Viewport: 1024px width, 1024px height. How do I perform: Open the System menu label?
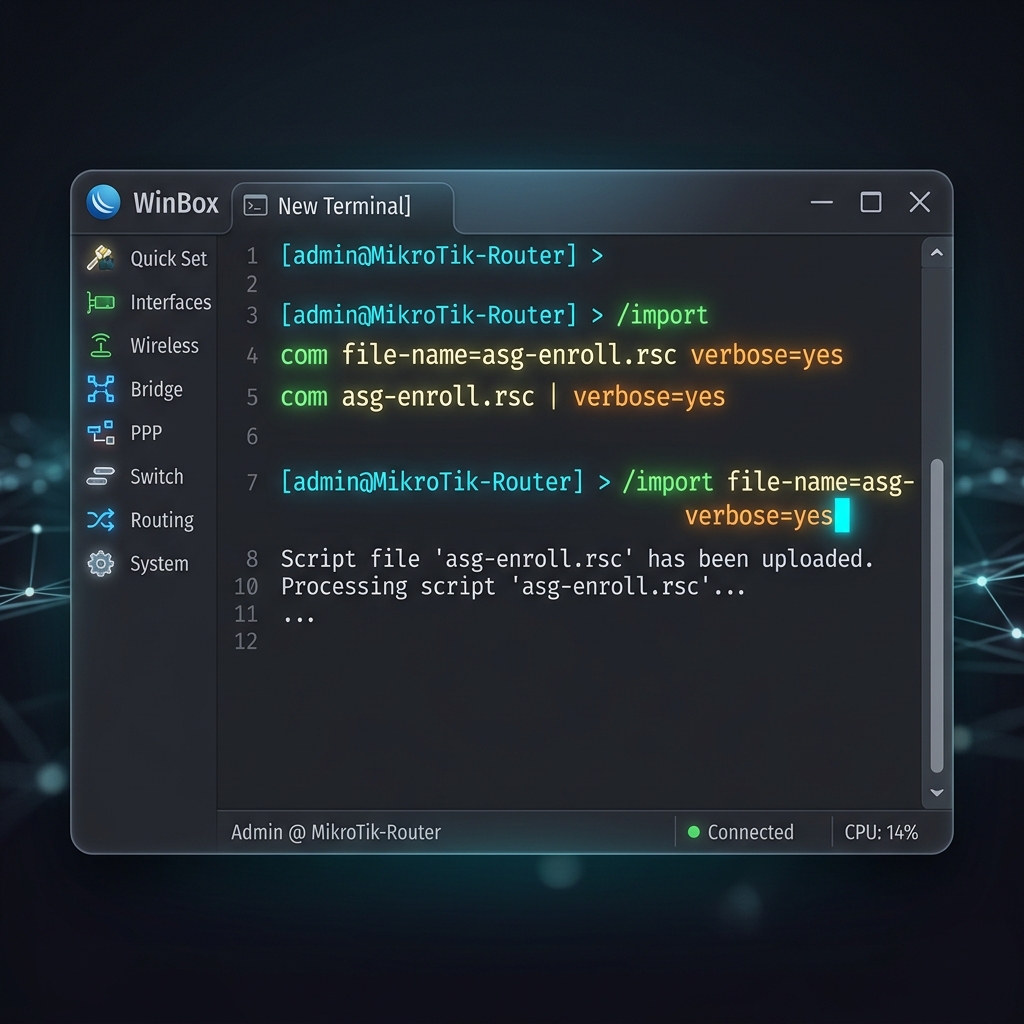click(x=159, y=564)
